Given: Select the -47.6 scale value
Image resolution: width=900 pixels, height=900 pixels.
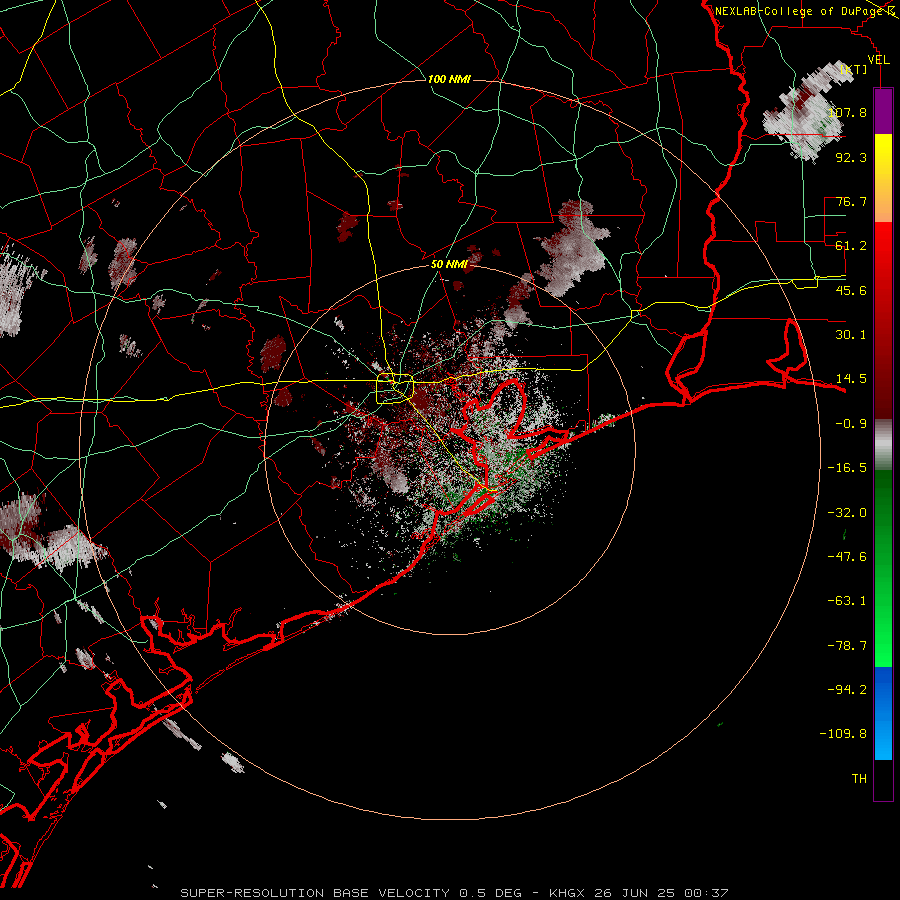Looking at the screenshot, I should [x=847, y=557].
